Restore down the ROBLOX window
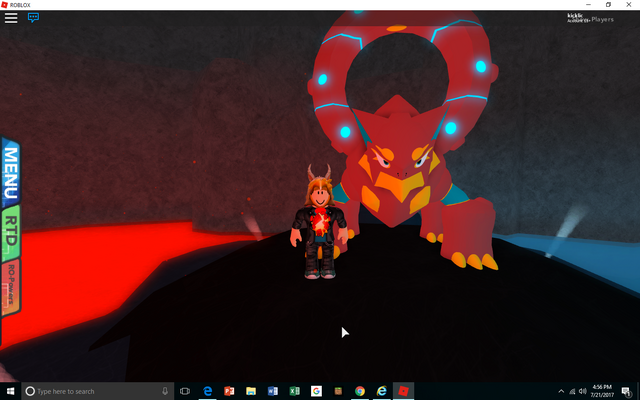The height and width of the screenshot is (400, 640). 608,5
